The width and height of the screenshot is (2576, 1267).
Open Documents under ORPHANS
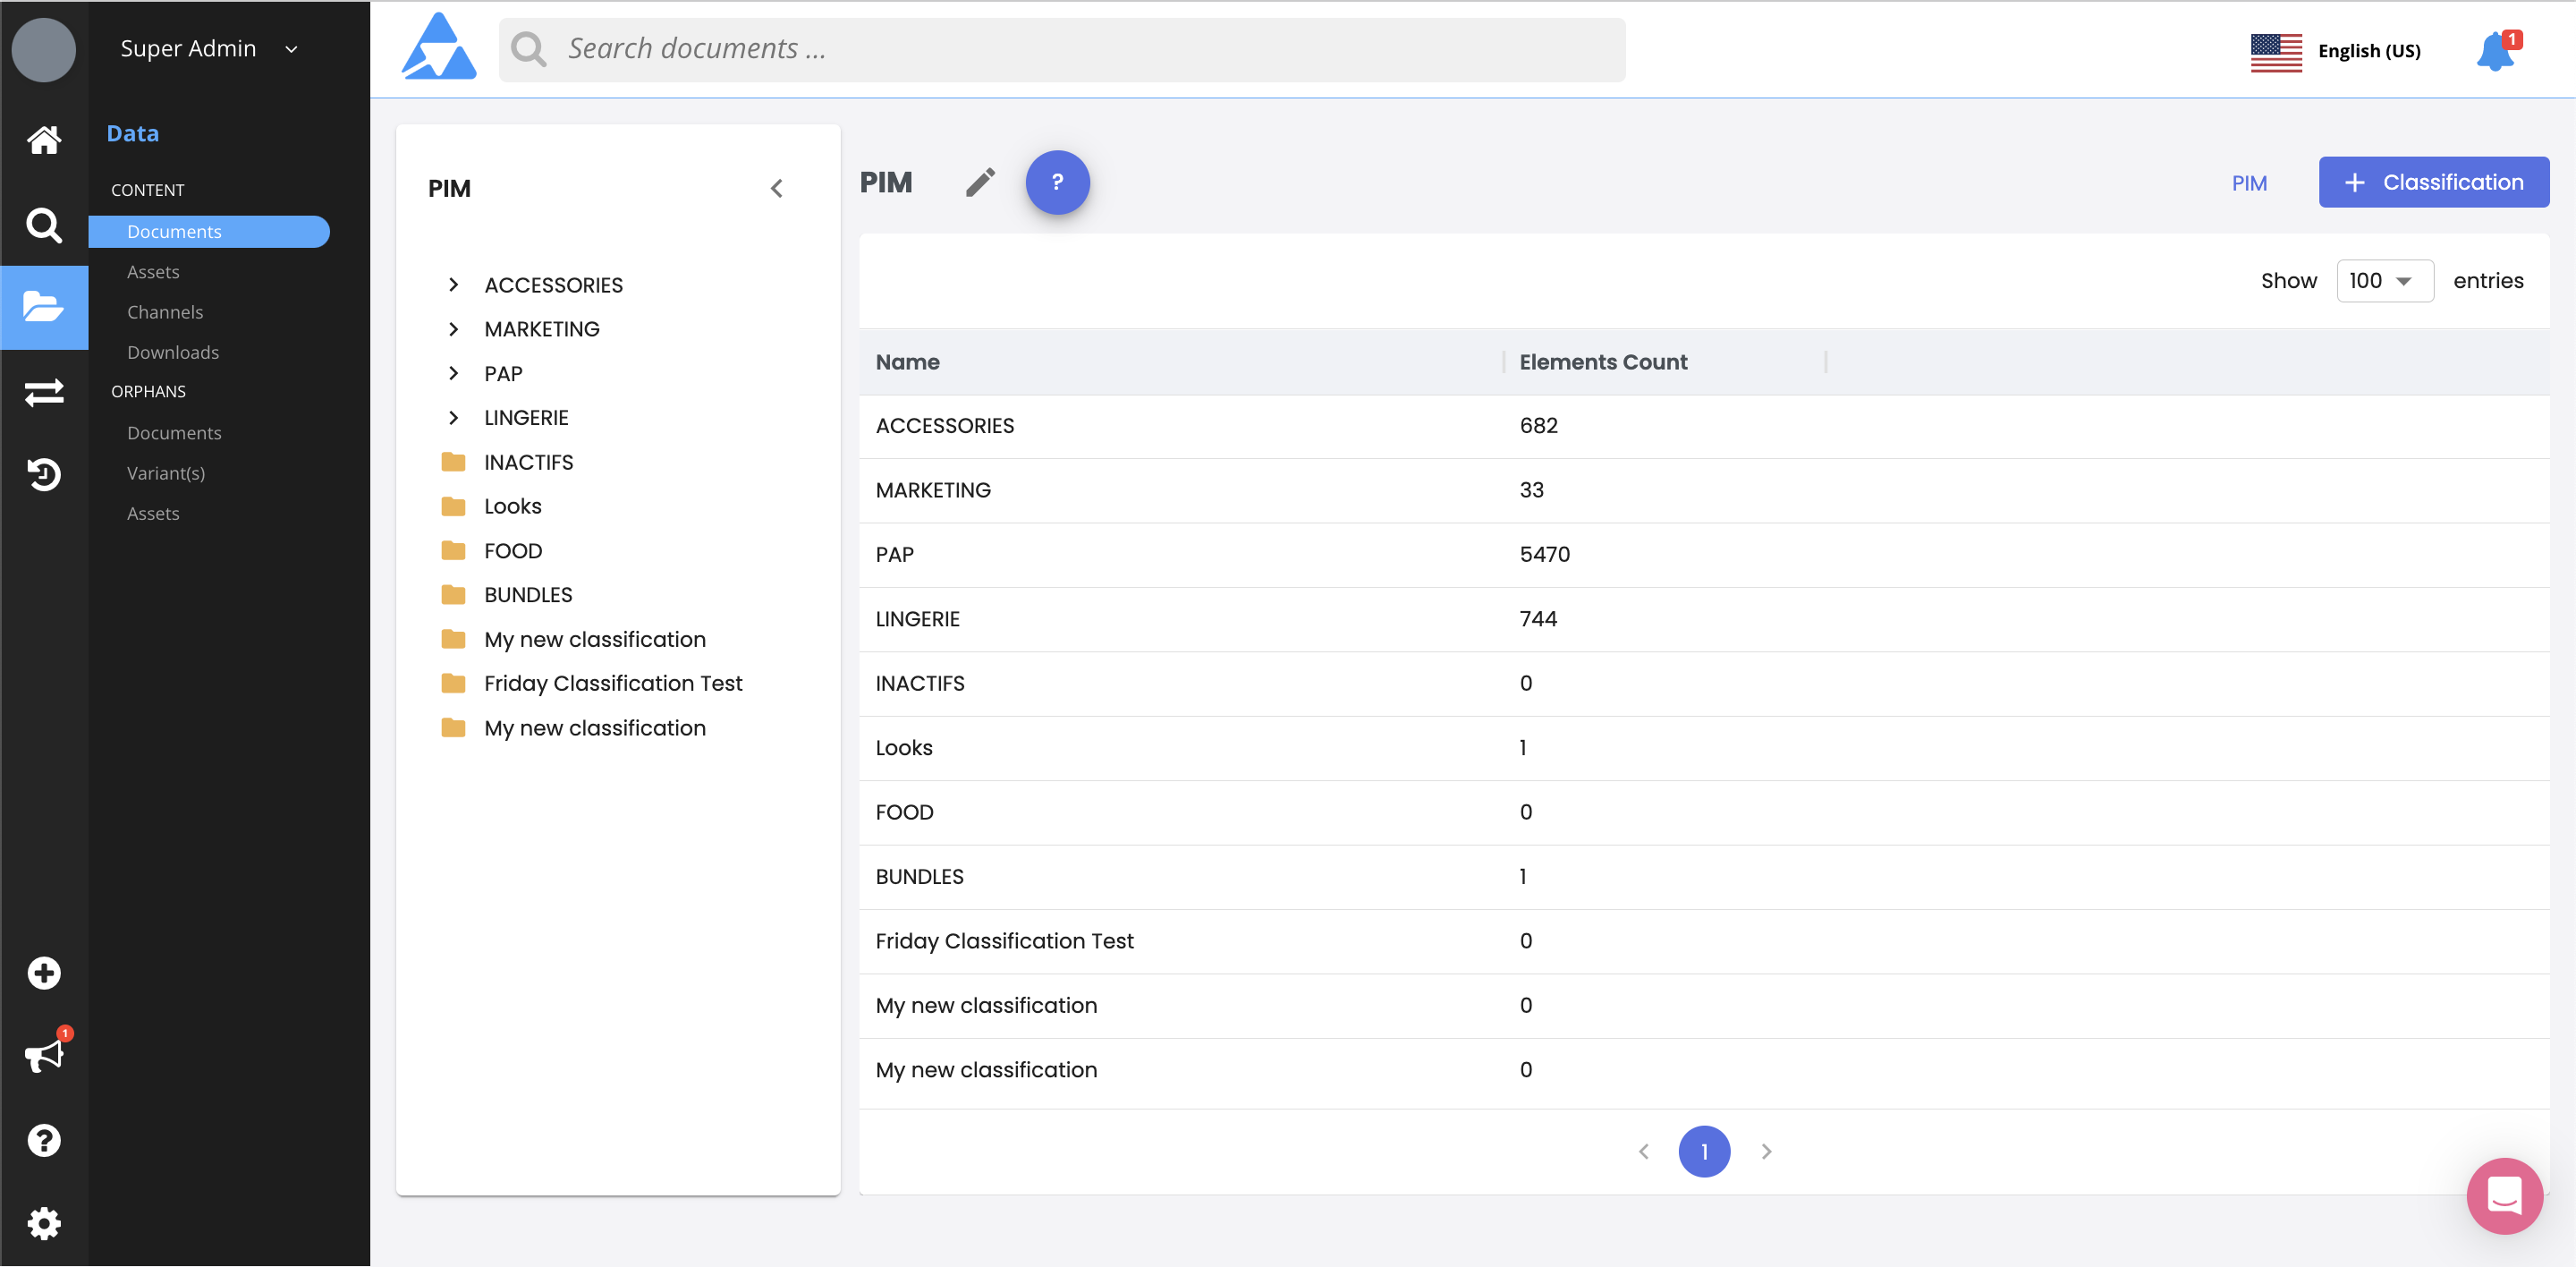click(x=174, y=433)
